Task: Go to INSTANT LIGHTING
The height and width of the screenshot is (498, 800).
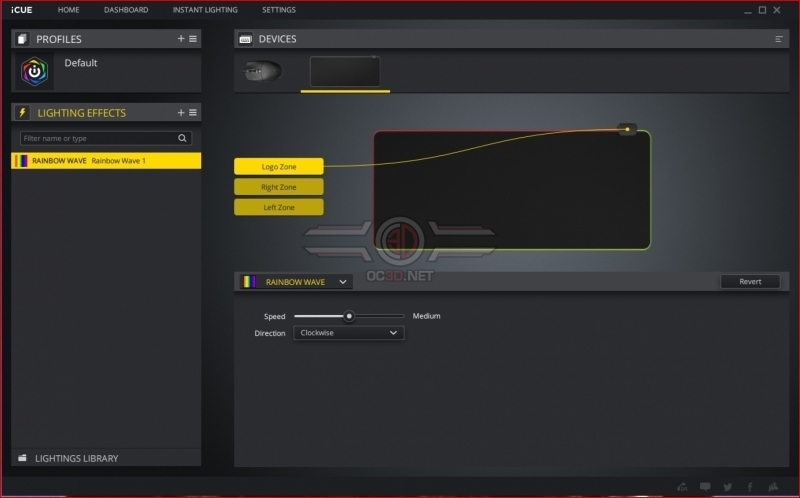Action: 205,10
